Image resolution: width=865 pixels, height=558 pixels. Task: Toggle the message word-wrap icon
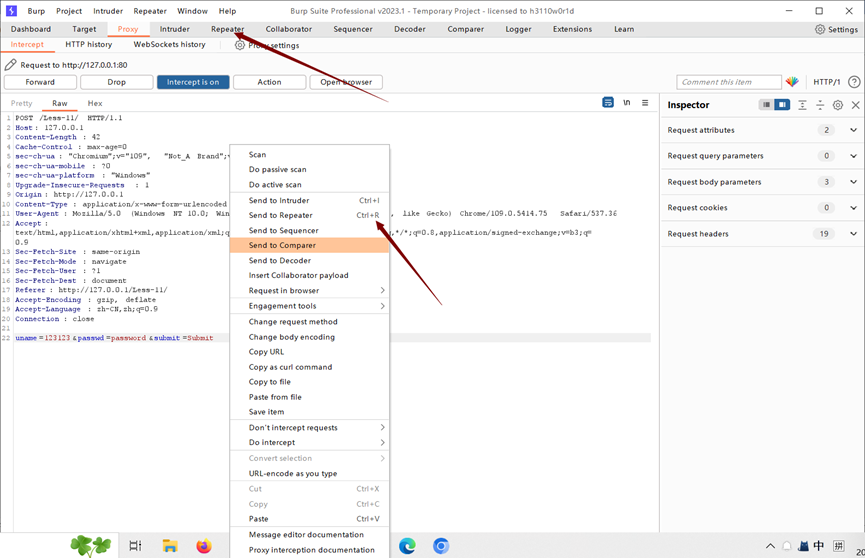pyautogui.click(x=608, y=103)
